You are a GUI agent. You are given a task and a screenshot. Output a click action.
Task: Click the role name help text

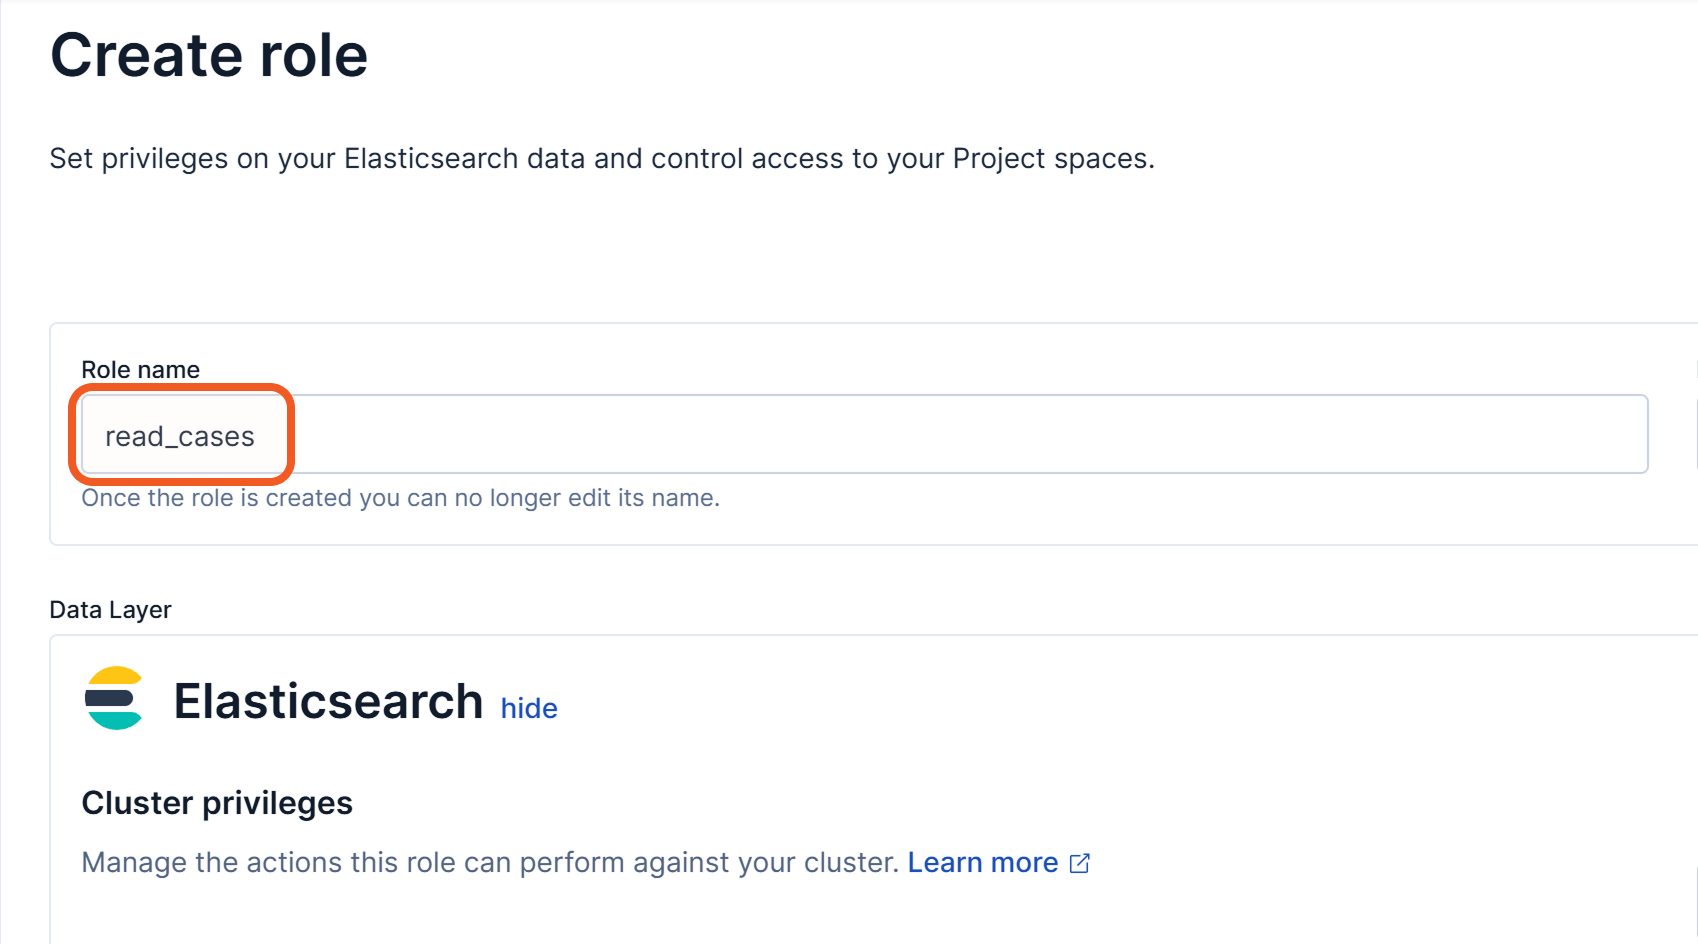[400, 498]
